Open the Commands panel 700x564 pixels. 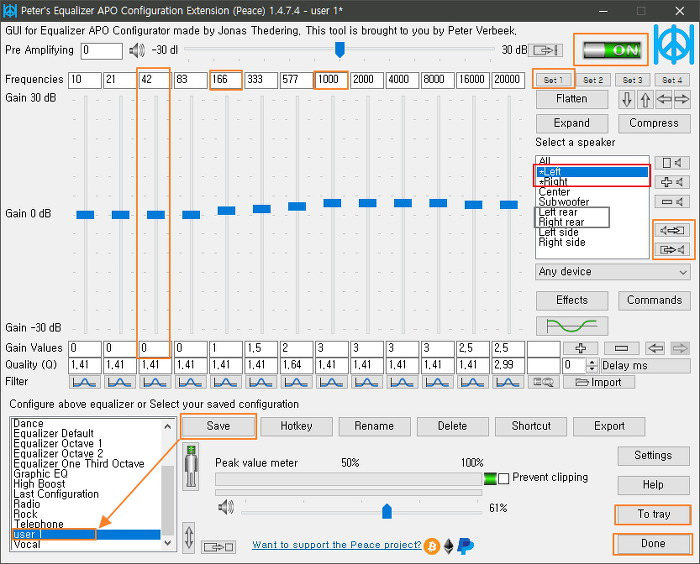click(654, 301)
